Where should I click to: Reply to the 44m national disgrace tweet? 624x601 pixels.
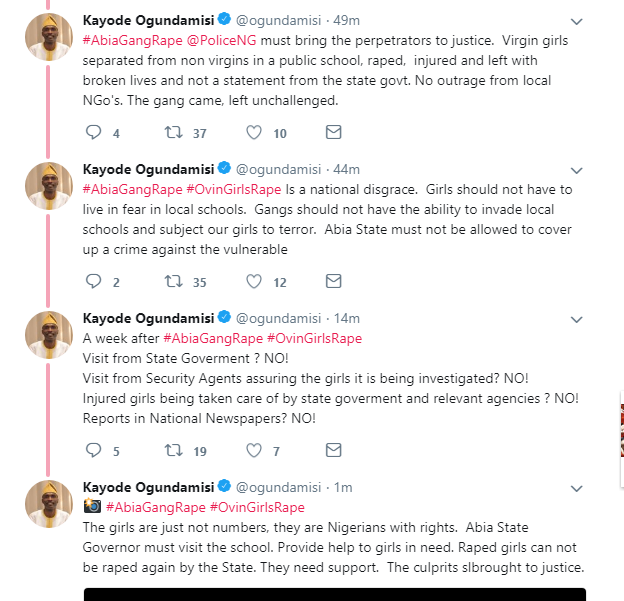click(94, 281)
